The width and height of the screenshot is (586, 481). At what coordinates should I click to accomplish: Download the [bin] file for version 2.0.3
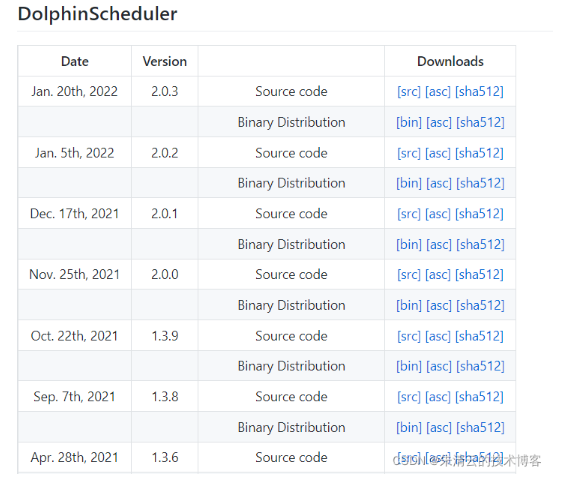click(x=409, y=122)
